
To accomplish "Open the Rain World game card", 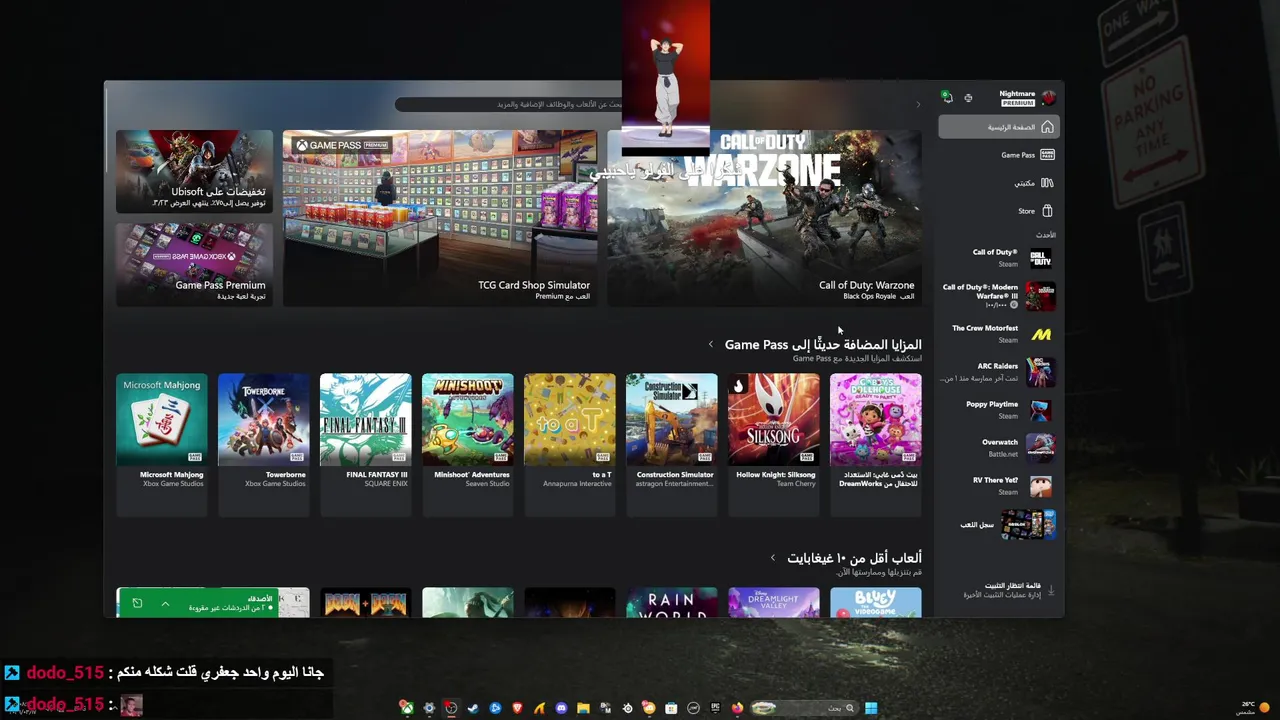I will tap(672, 603).
